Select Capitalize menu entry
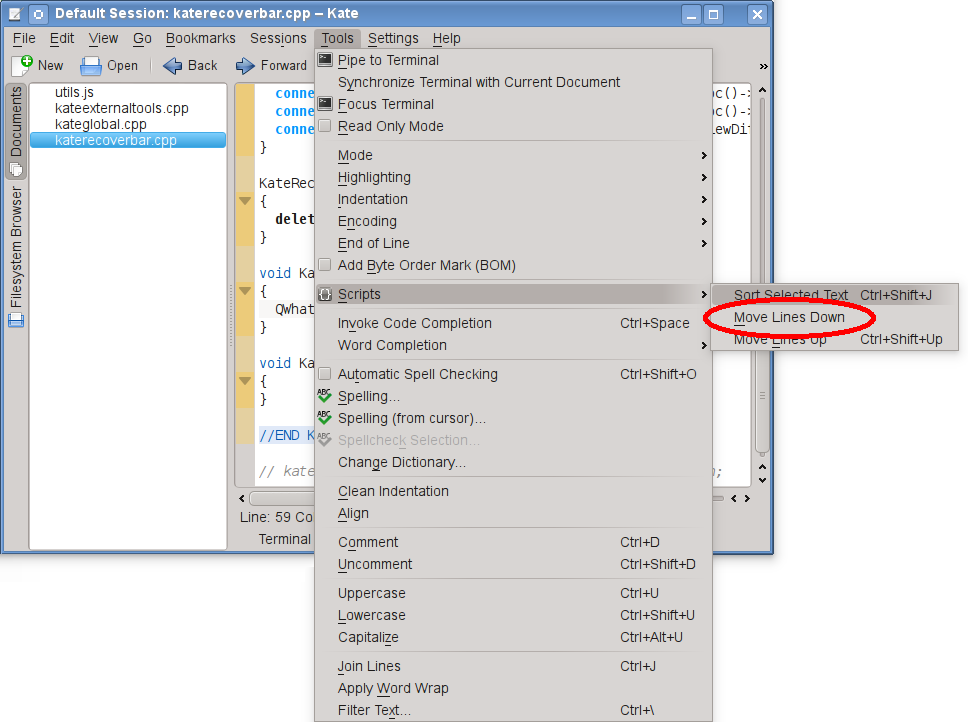The image size is (968, 722). [514, 637]
